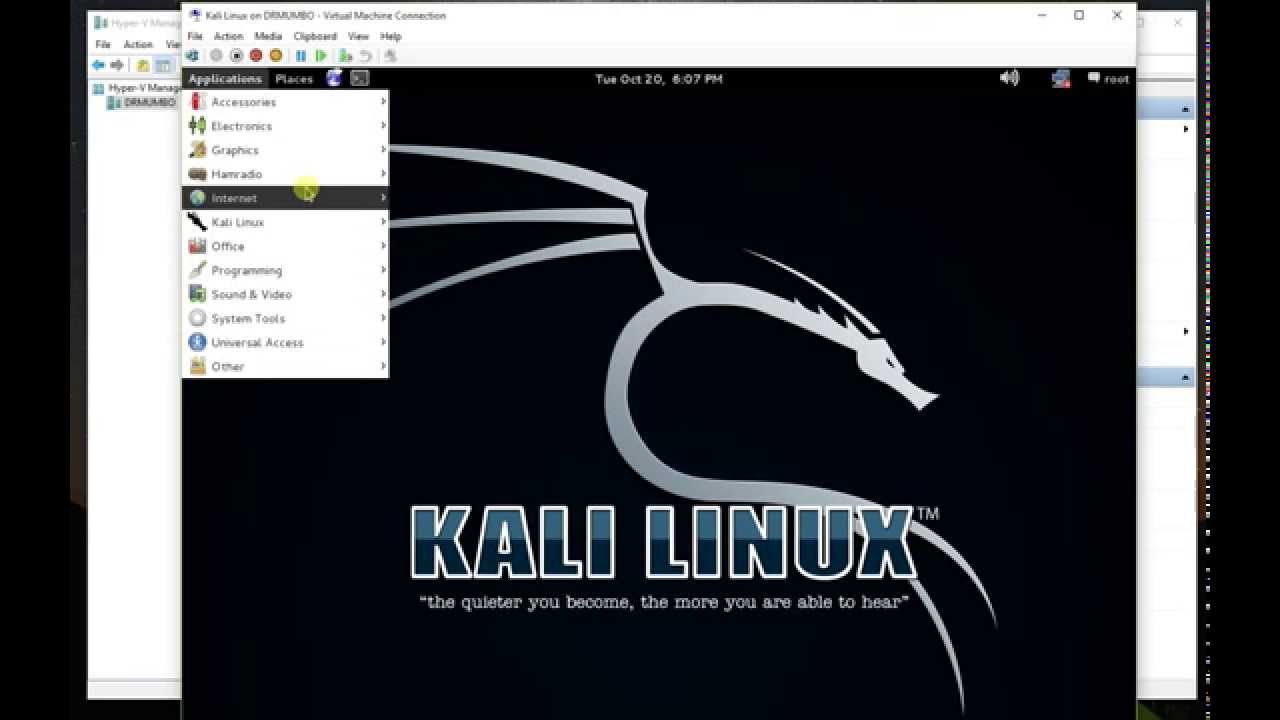Expand the Kali Linux submenu arrow

coord(383,222)
